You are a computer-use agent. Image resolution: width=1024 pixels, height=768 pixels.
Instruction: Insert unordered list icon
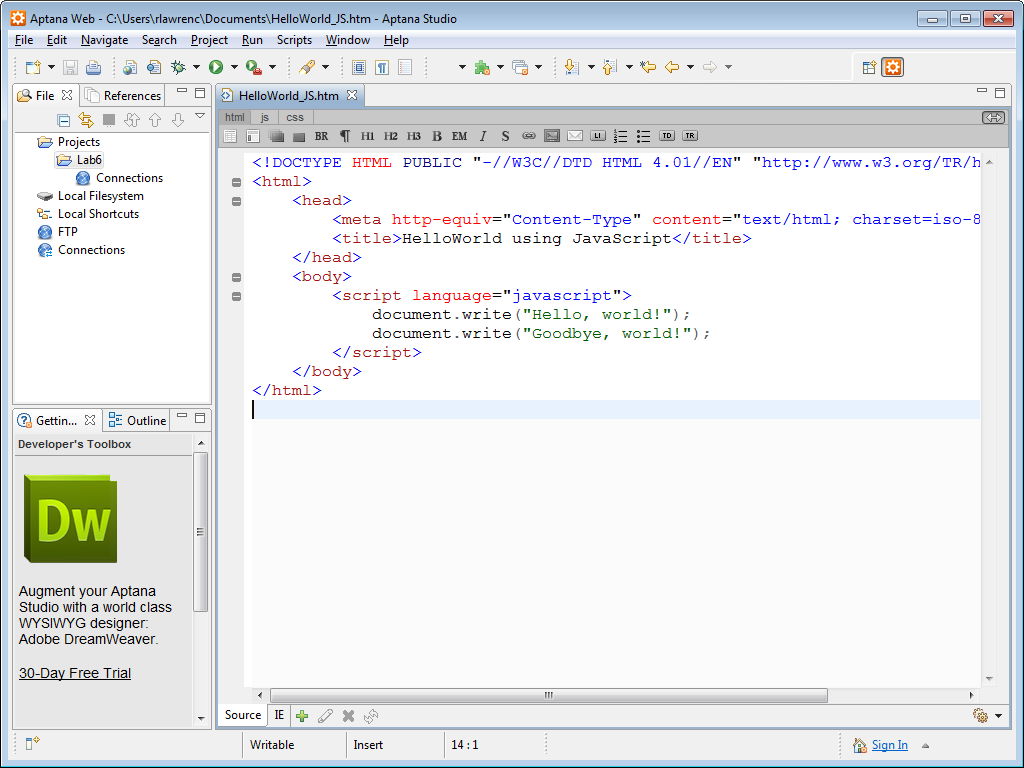(643, 136)
